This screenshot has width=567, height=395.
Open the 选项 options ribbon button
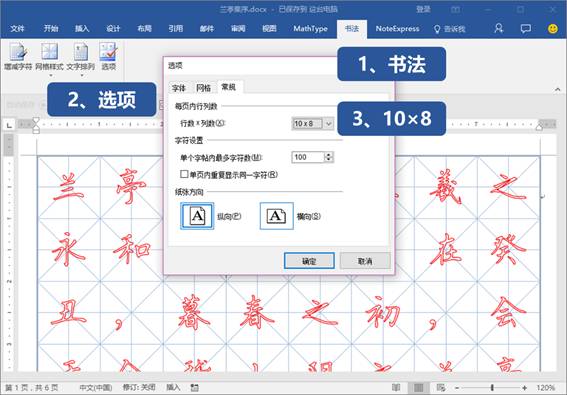[x=108, y=56]
